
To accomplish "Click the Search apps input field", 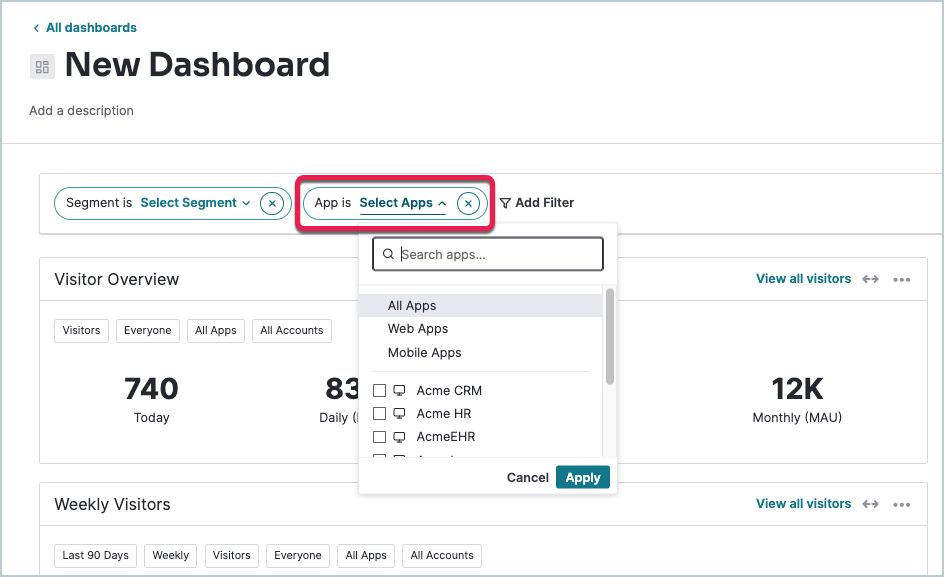I will (495, 255).
